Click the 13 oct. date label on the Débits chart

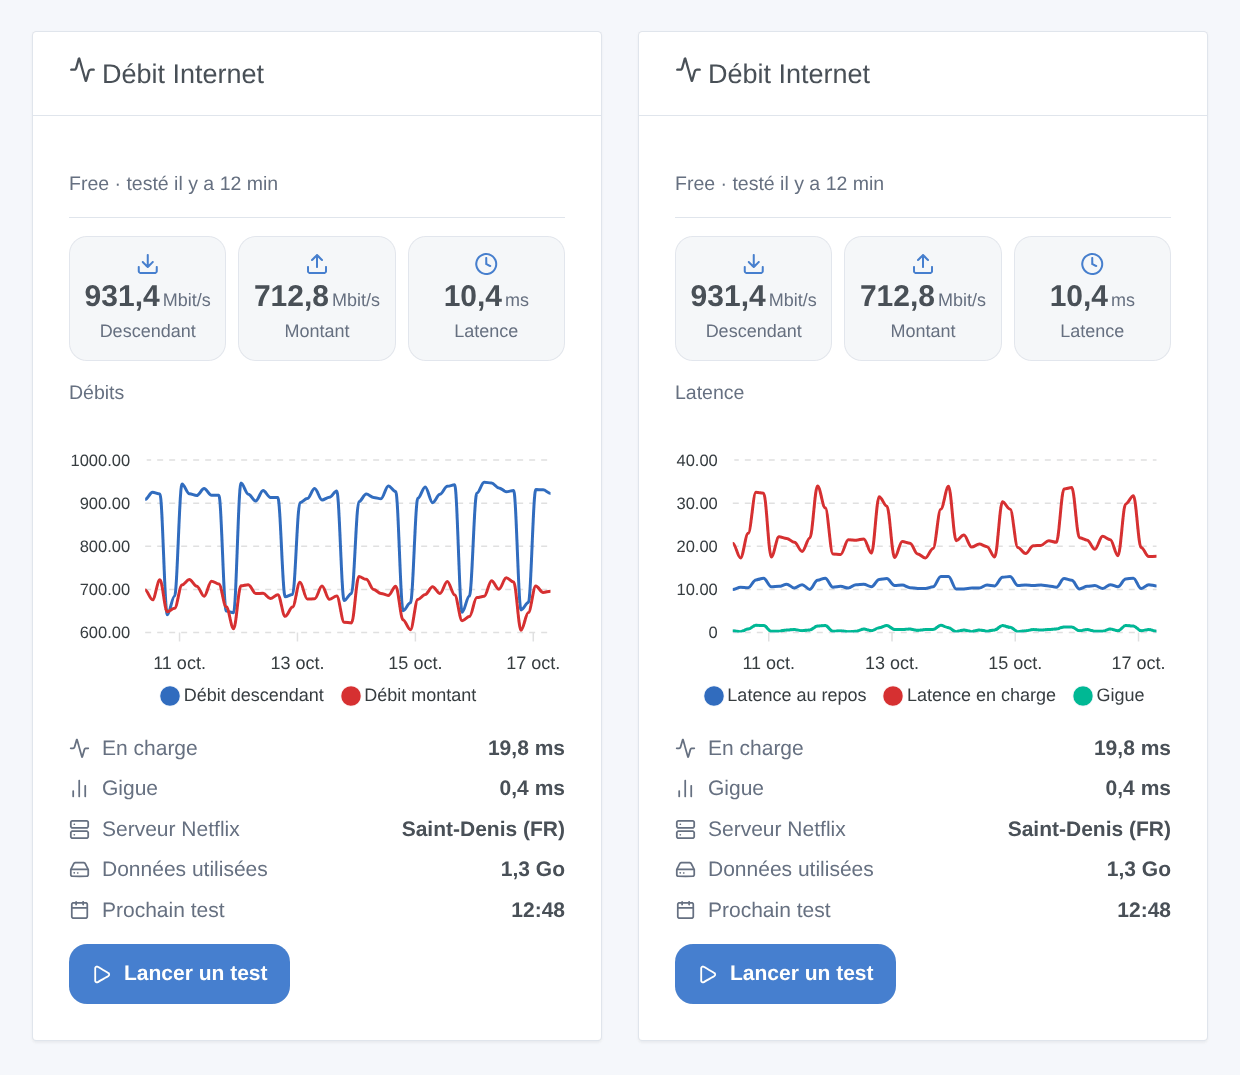click(297, 663)
